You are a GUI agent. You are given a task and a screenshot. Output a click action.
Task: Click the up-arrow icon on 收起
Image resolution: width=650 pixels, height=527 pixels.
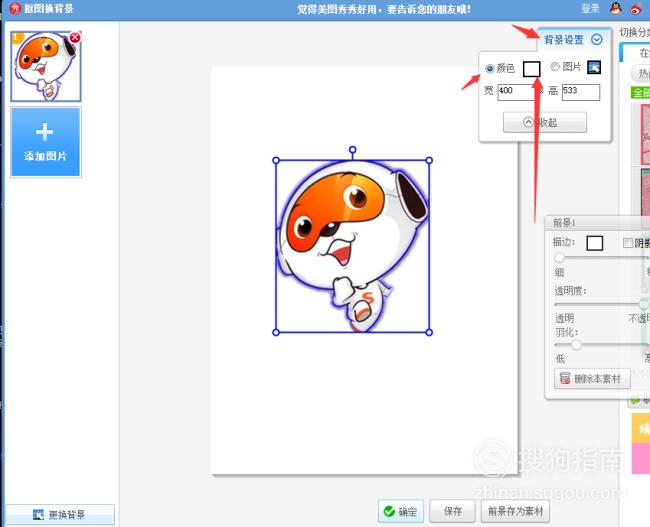pyautogui.click(x=528, y=122)
